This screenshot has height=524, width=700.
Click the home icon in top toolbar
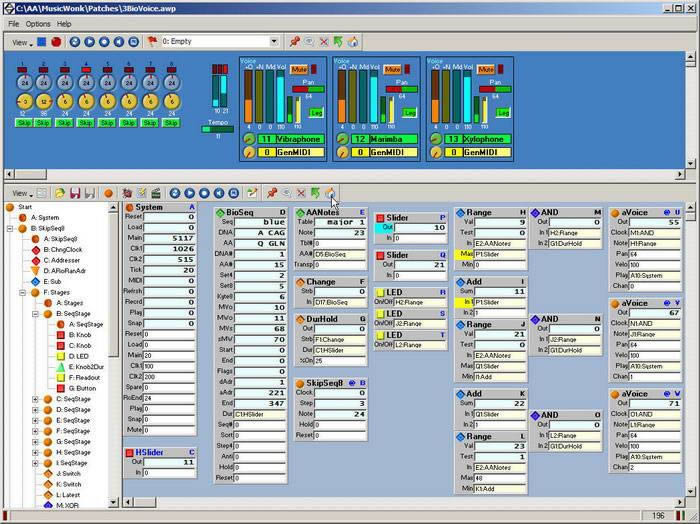tap(353, 42)
